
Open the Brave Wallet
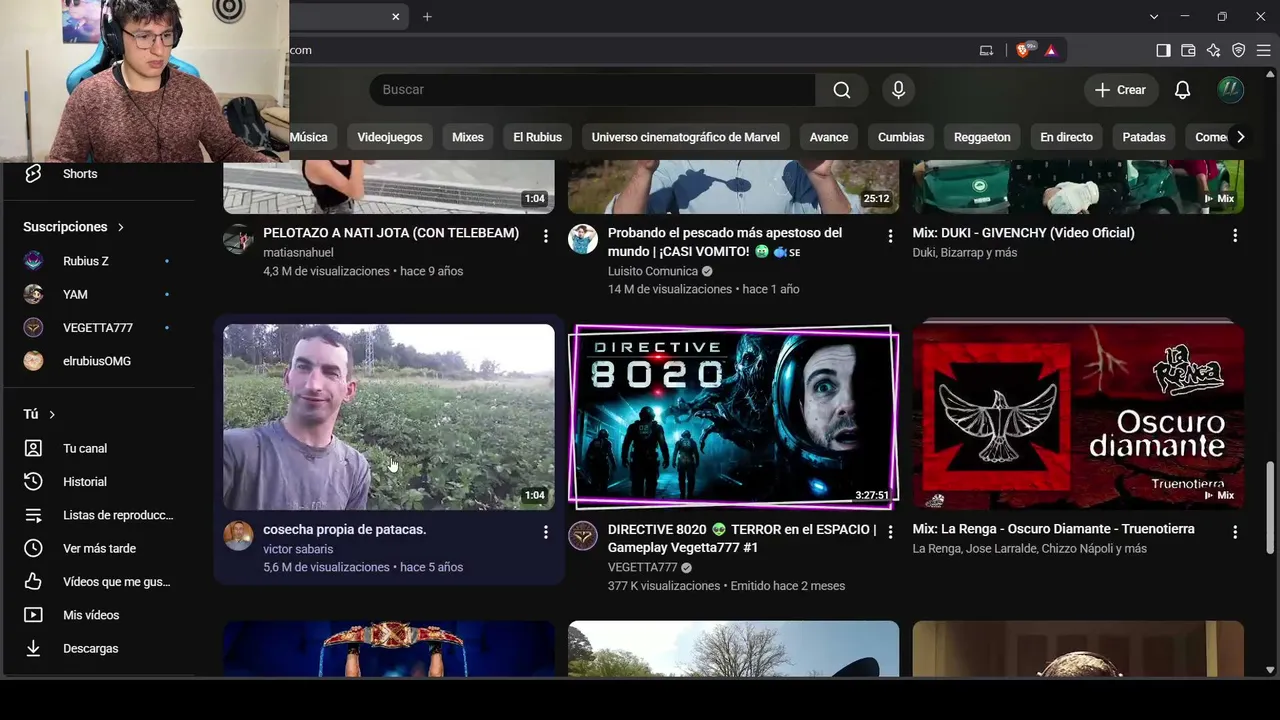point(1188,50)
